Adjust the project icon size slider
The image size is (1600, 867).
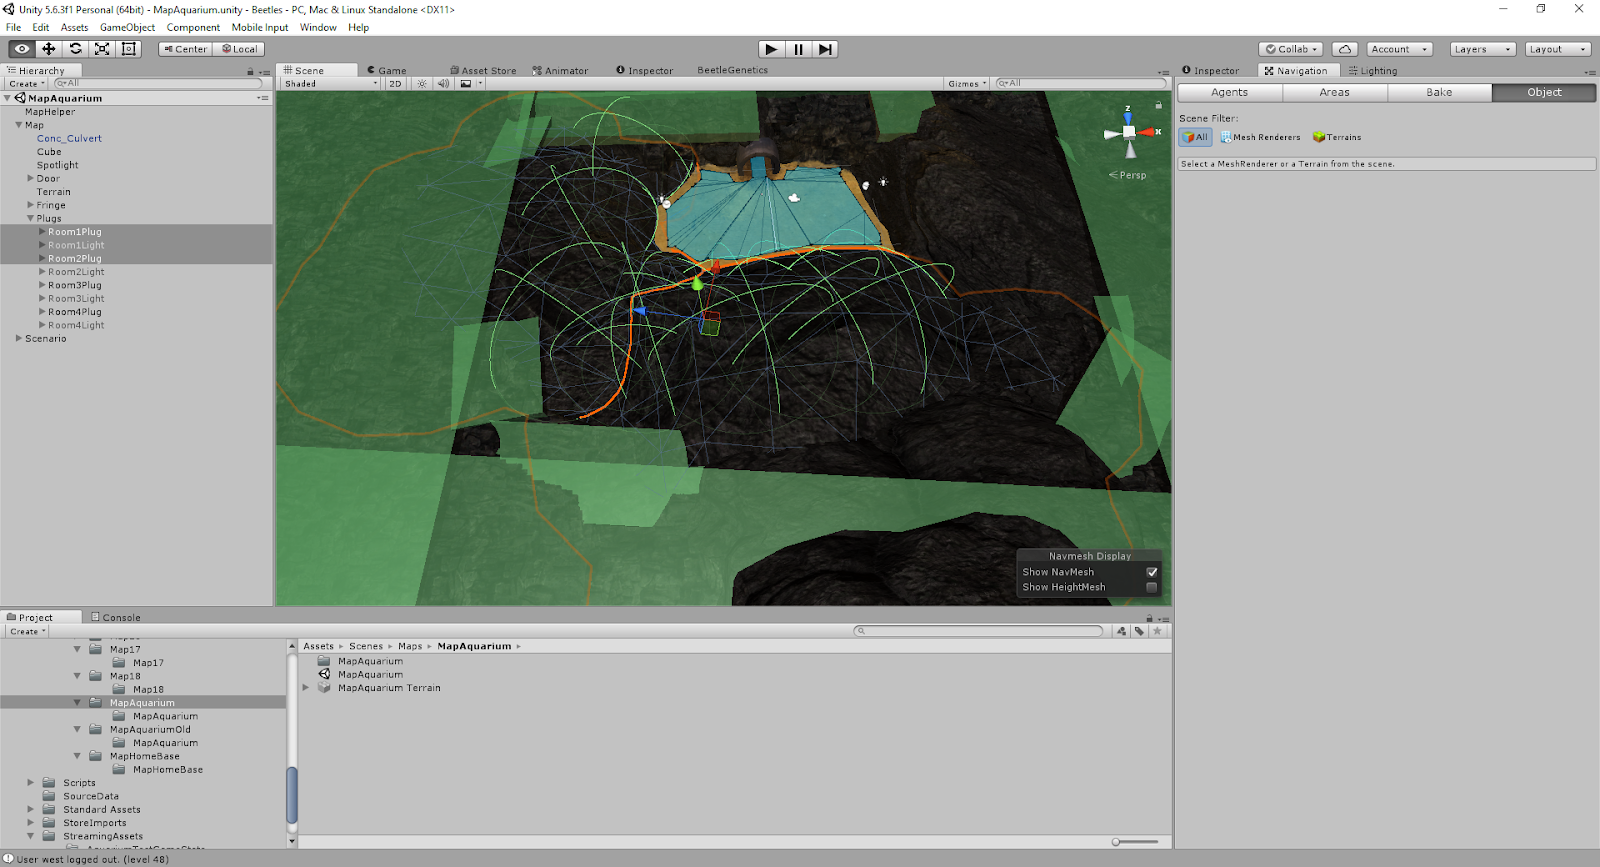(1117, 842)
